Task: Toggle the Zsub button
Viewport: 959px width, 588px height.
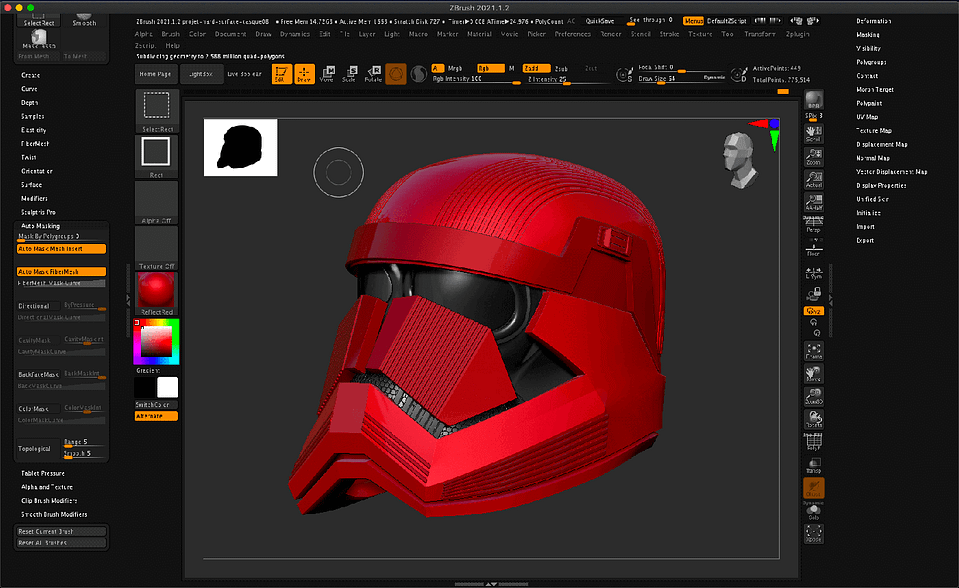Action: [x=561, y=69]
